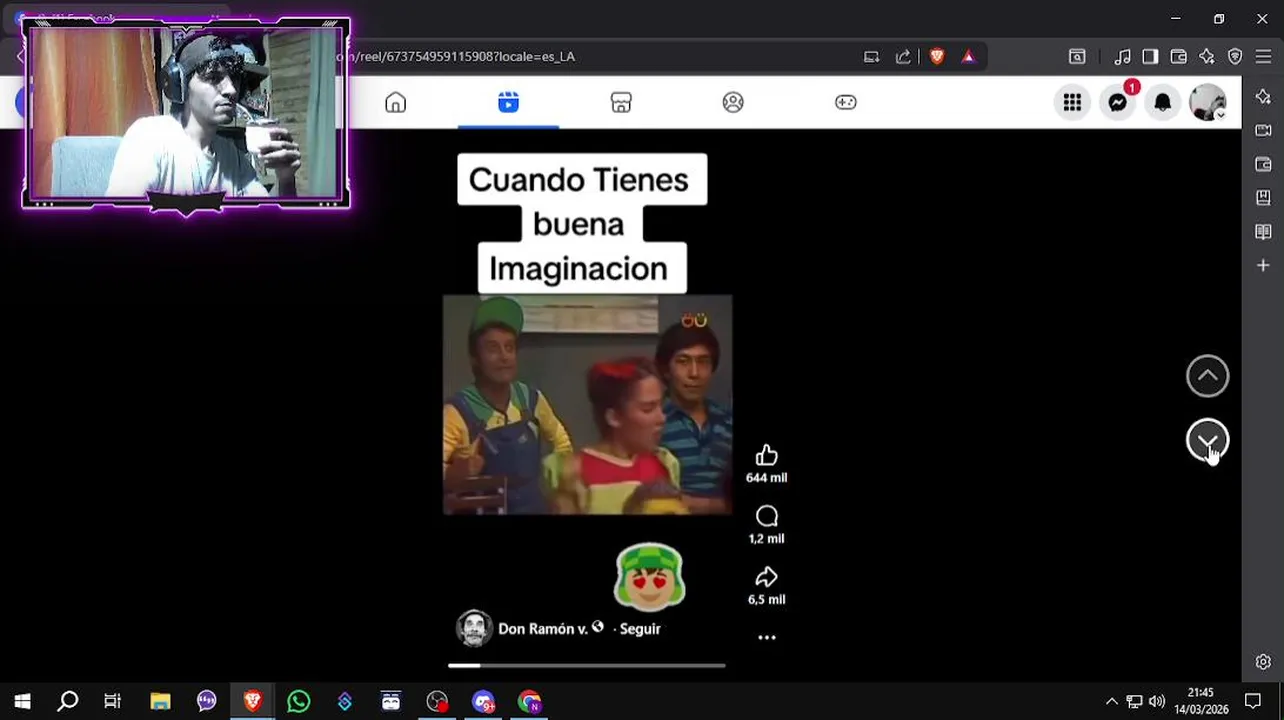
Task: Open bookmarks icon in right sidebar
Action: coord(1263,198)
